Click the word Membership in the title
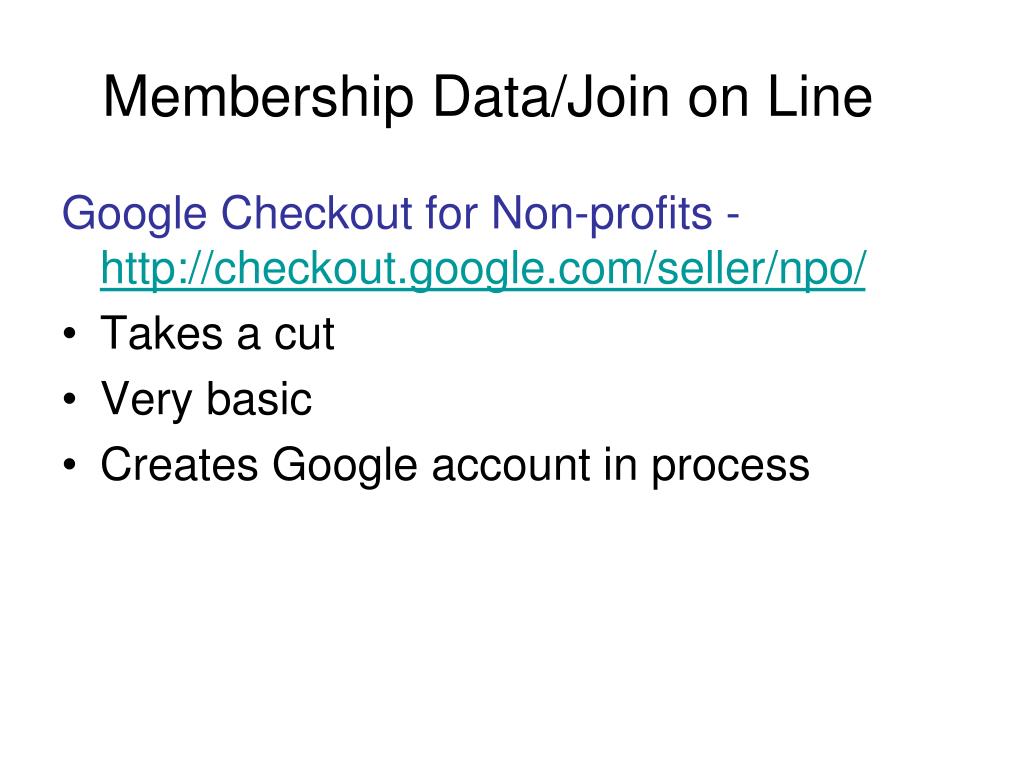The width and height of the screenshot is (1024, 768). point(259,97)
